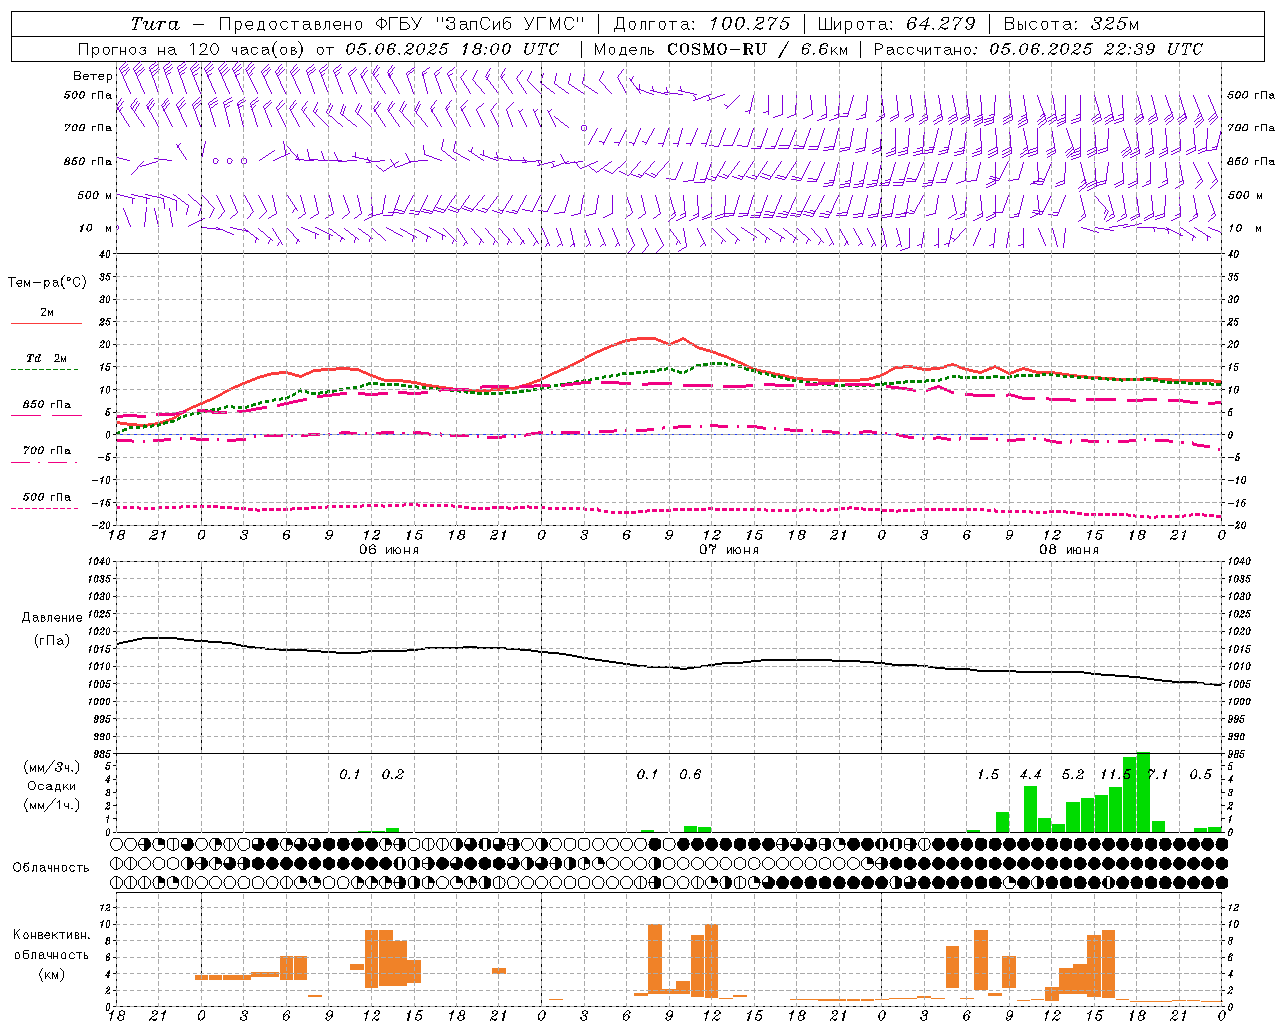This screenshot has height=1024, width=1280.
Task: Click the "0.5" precipitation total value
Action: point(1200,775)
